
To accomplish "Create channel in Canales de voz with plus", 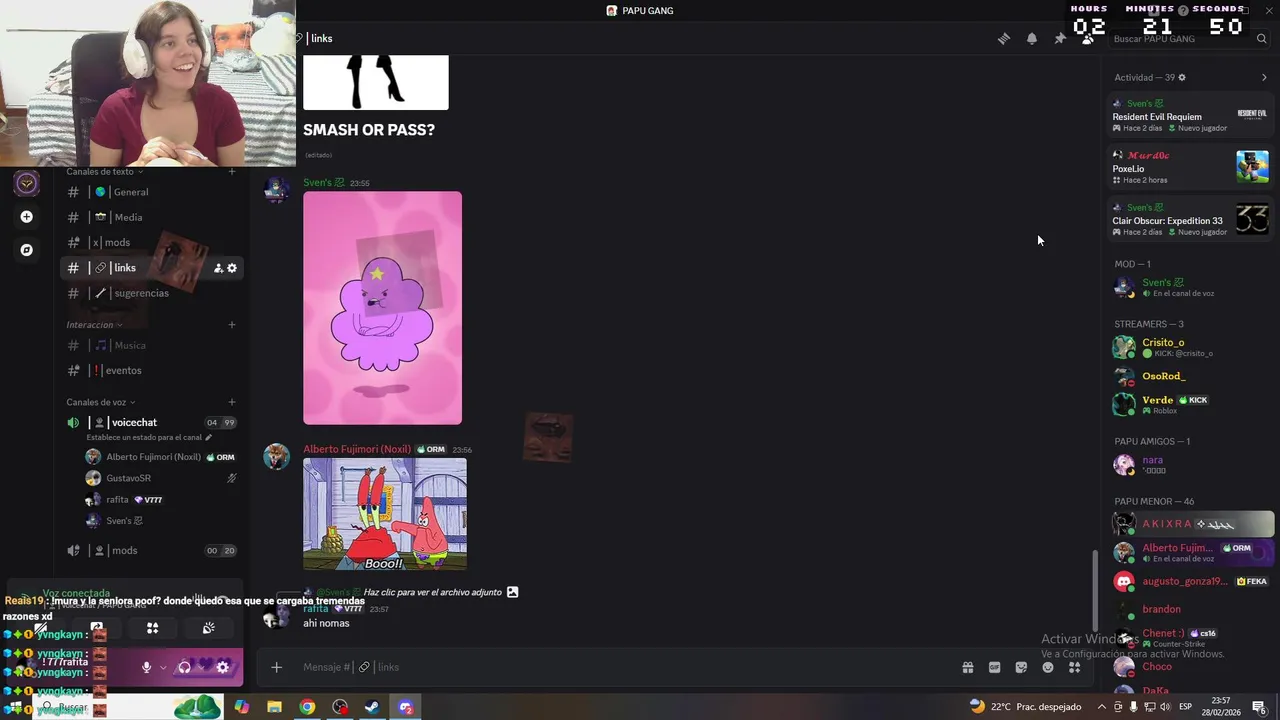I will pyautogui.click(x=232, y=402).
